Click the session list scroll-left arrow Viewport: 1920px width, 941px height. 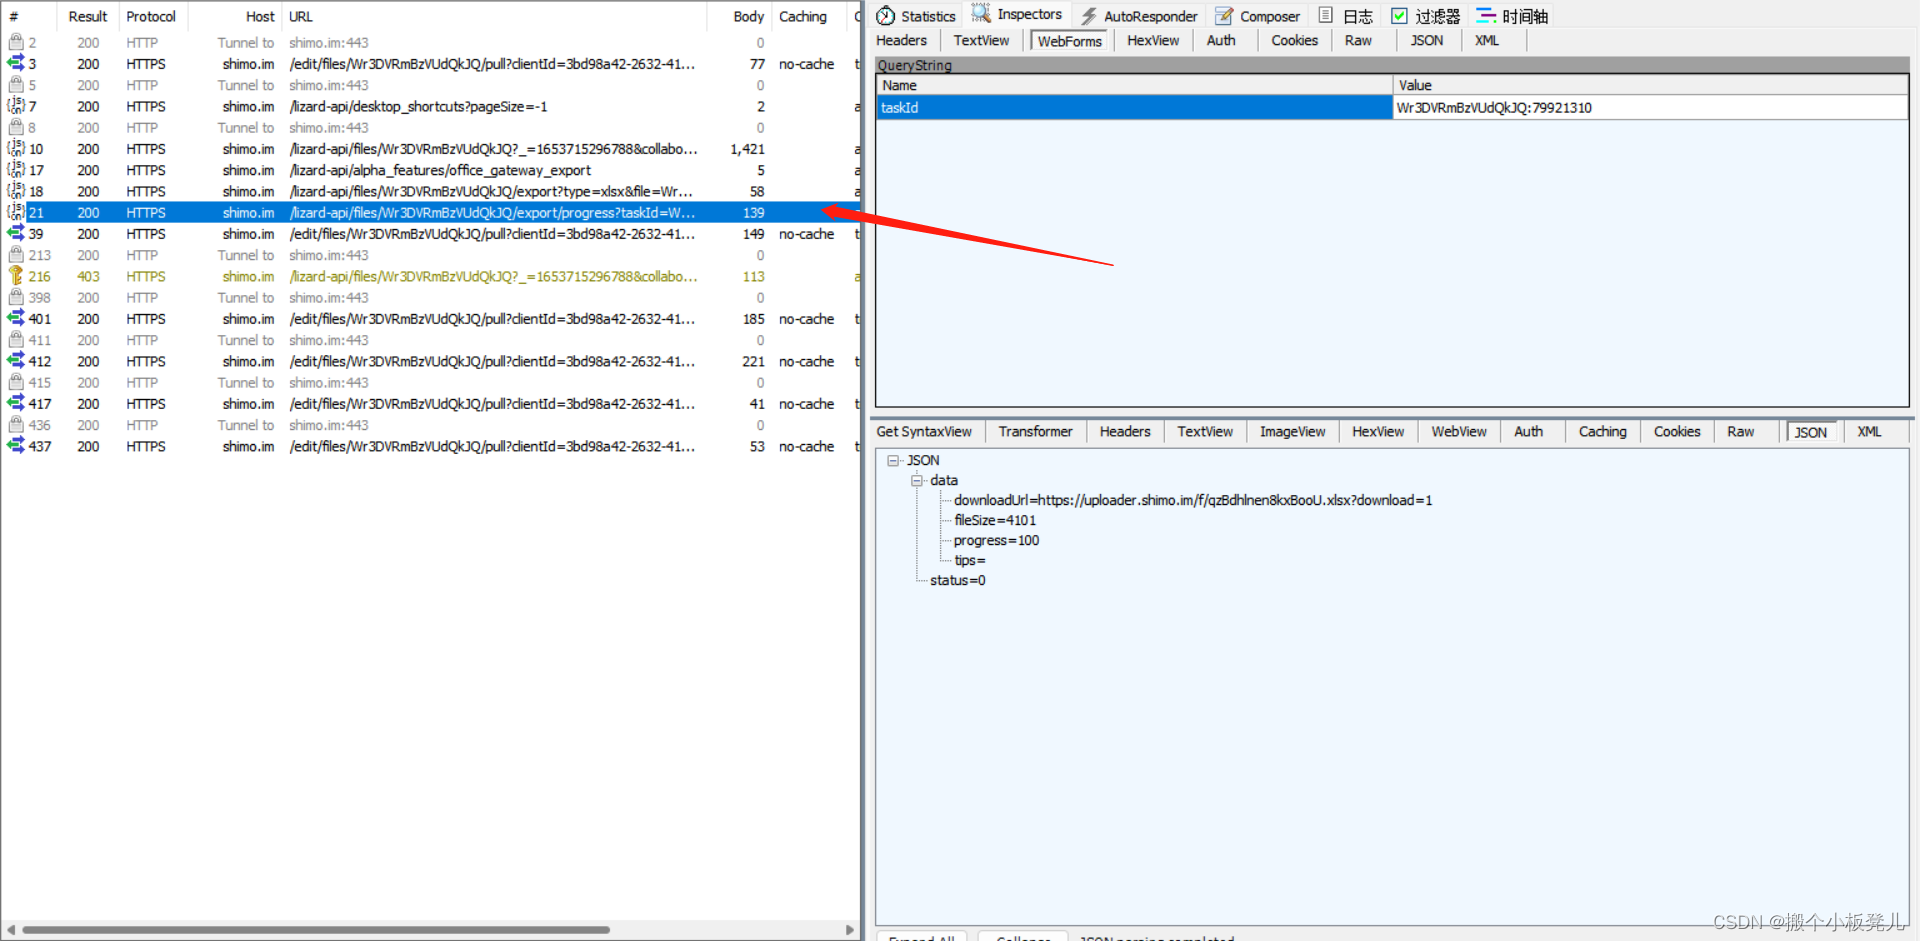click(x=11, y=929)
